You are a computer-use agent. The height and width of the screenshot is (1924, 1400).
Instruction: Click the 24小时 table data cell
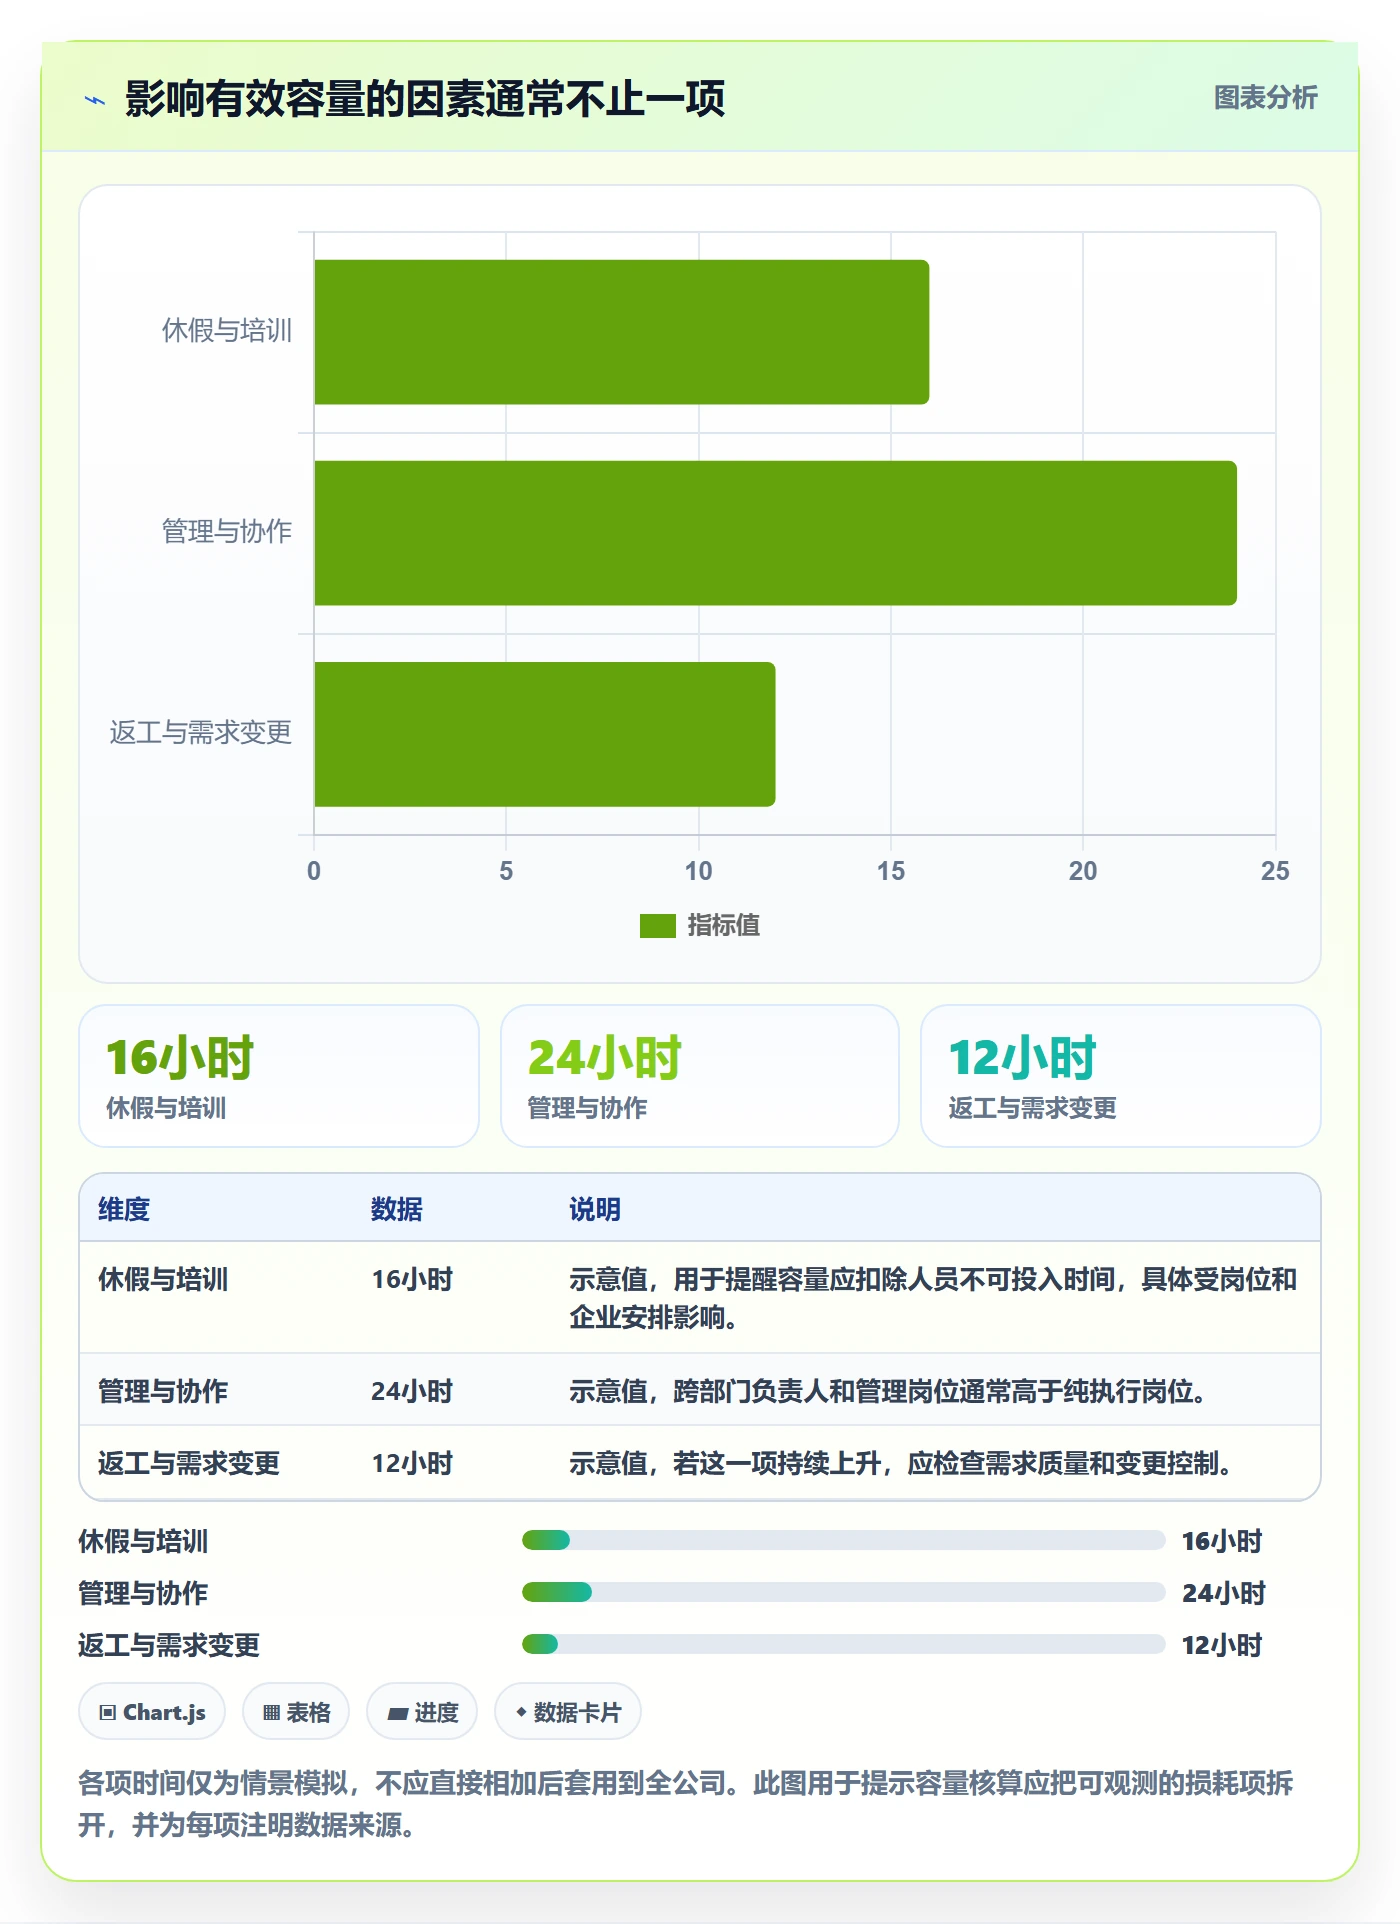point(412,1391)
